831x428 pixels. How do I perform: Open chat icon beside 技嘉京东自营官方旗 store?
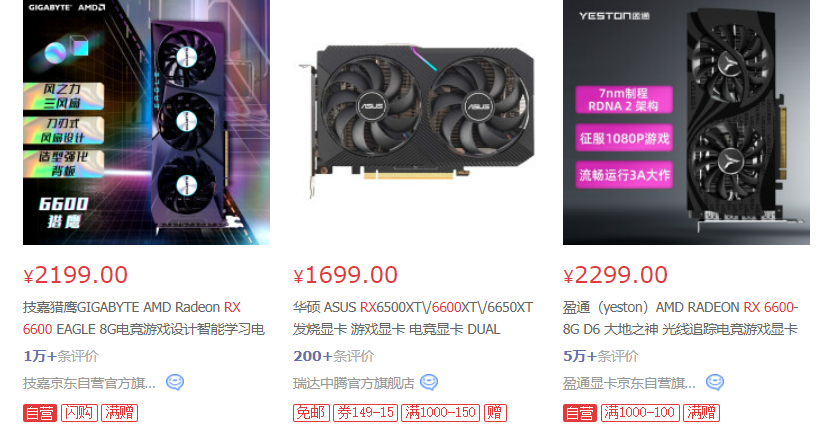pyautogui.click(x=175, y=382)
